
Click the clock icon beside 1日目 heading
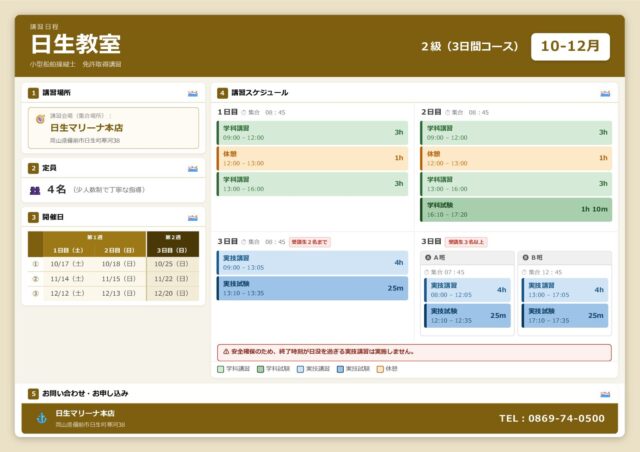[244, 112]
